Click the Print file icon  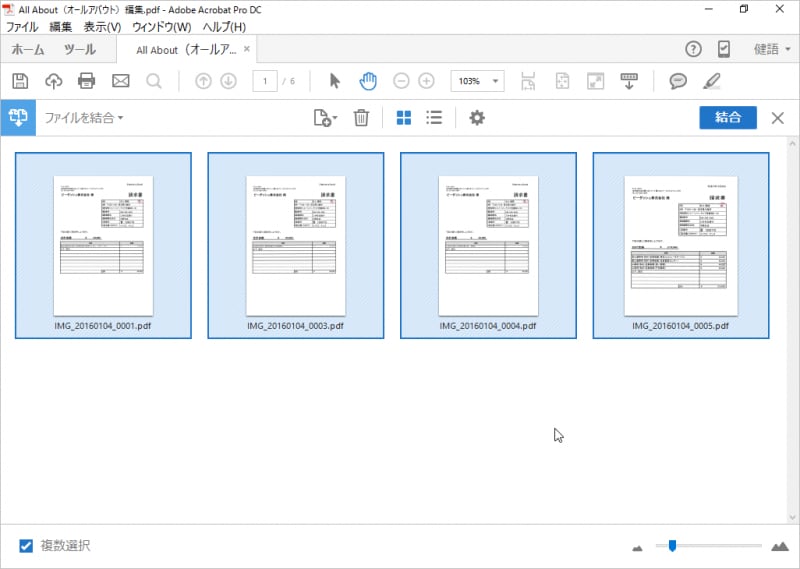coord(87,81)
